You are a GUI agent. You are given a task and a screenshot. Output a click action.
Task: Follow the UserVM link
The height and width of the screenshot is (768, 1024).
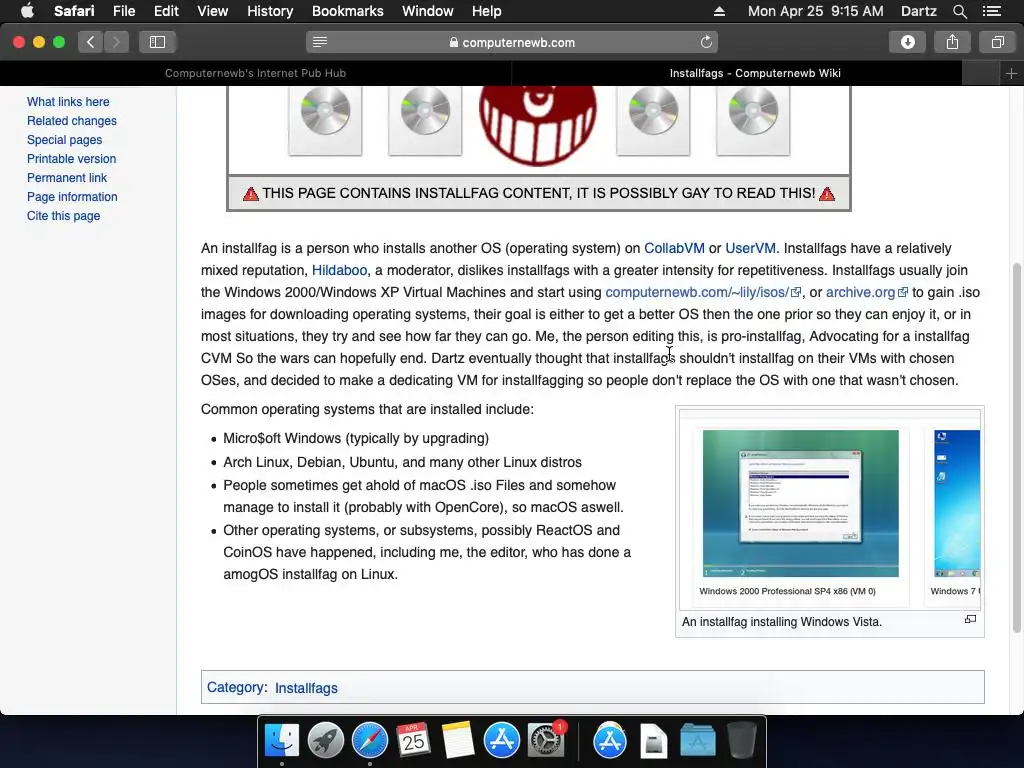point(750,248)
